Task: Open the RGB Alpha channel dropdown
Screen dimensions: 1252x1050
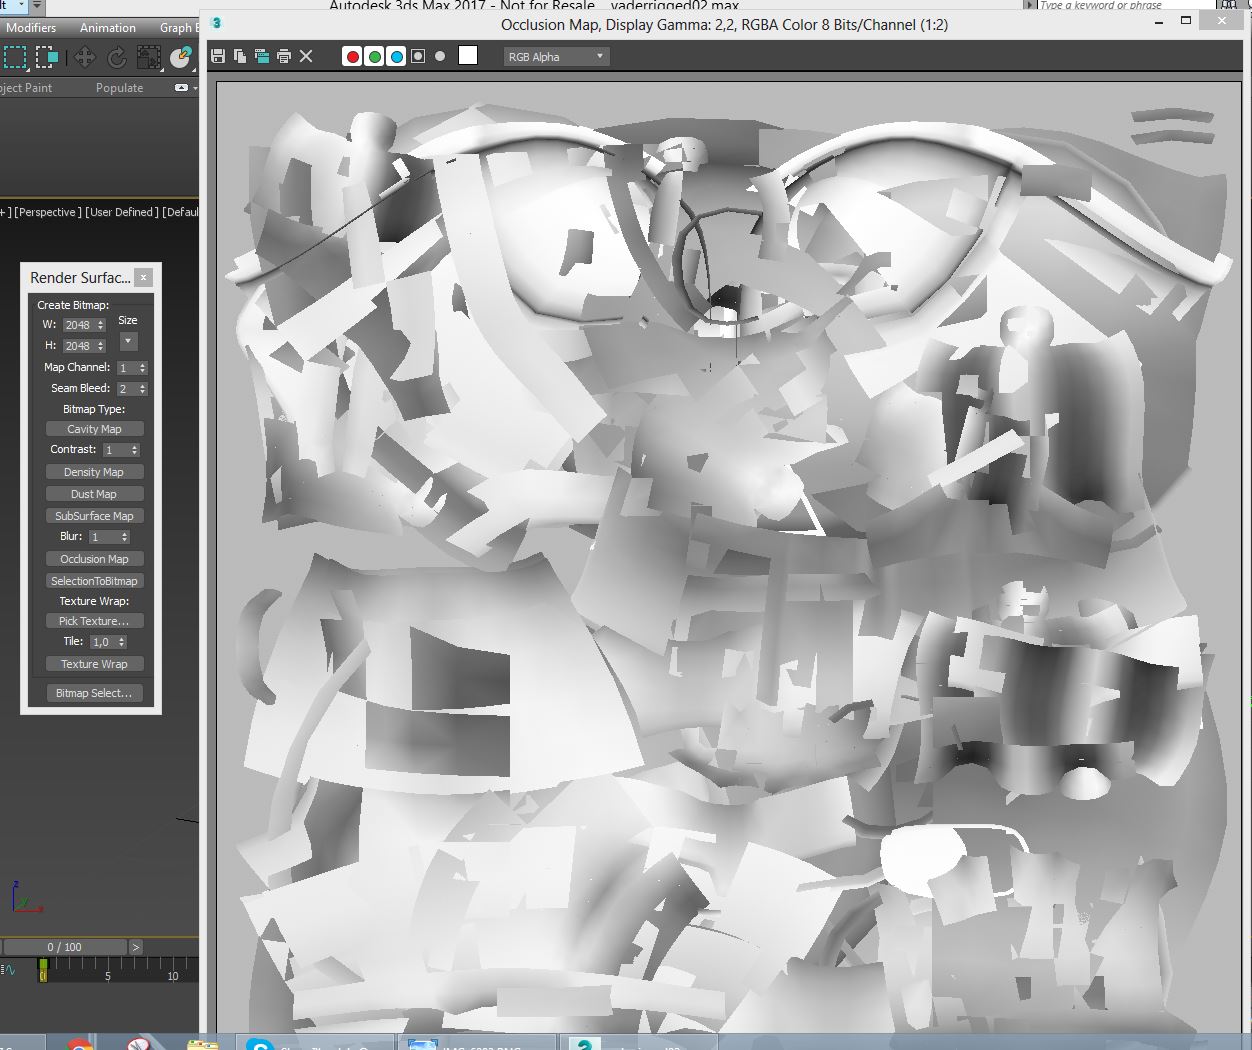Action: [556, 56]
